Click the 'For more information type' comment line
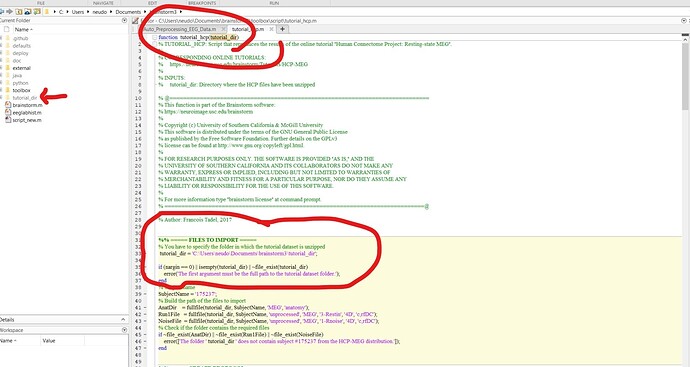This screenshot has height=367, width=690. click(240, 199)
